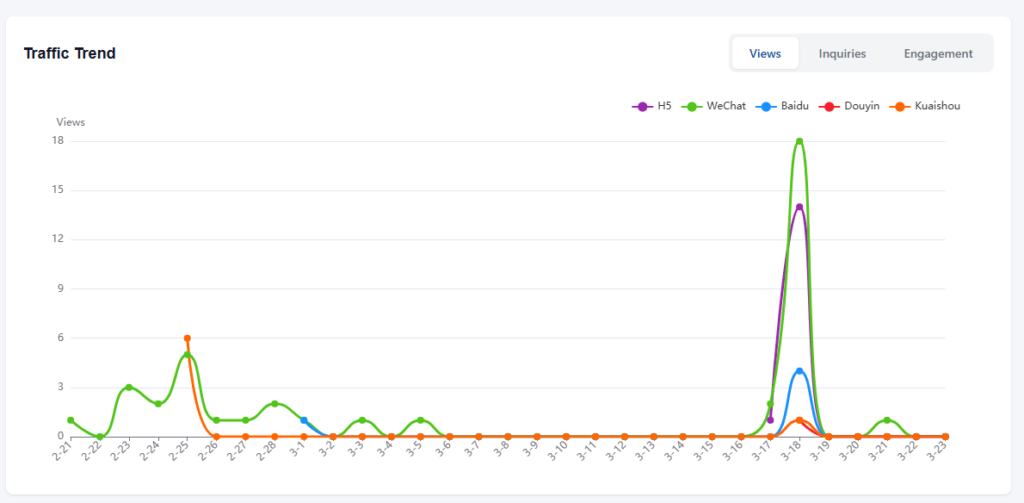
Task: Select the first WeChat point on 2-21
Action: click(x=71, y=420)
